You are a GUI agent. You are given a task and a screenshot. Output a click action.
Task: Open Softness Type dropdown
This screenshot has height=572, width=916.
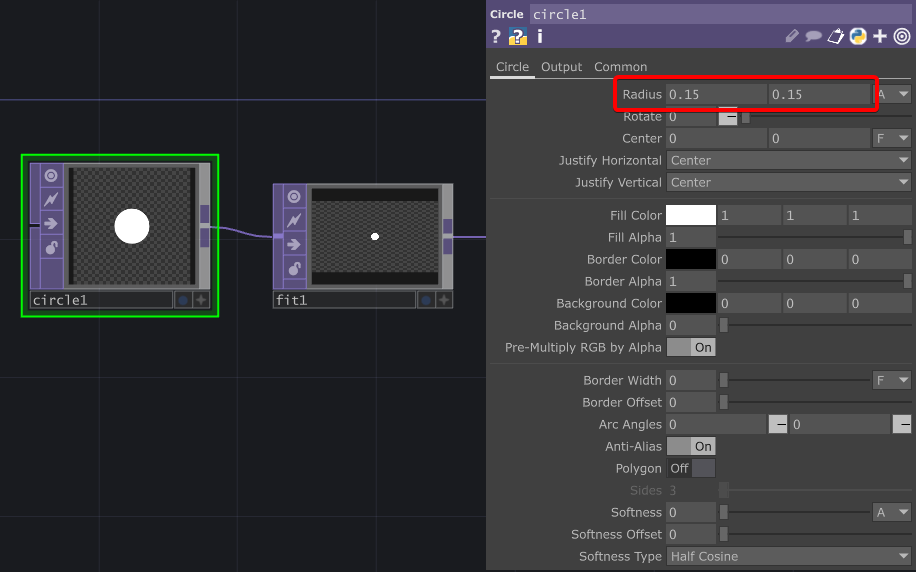coord(789,556)
